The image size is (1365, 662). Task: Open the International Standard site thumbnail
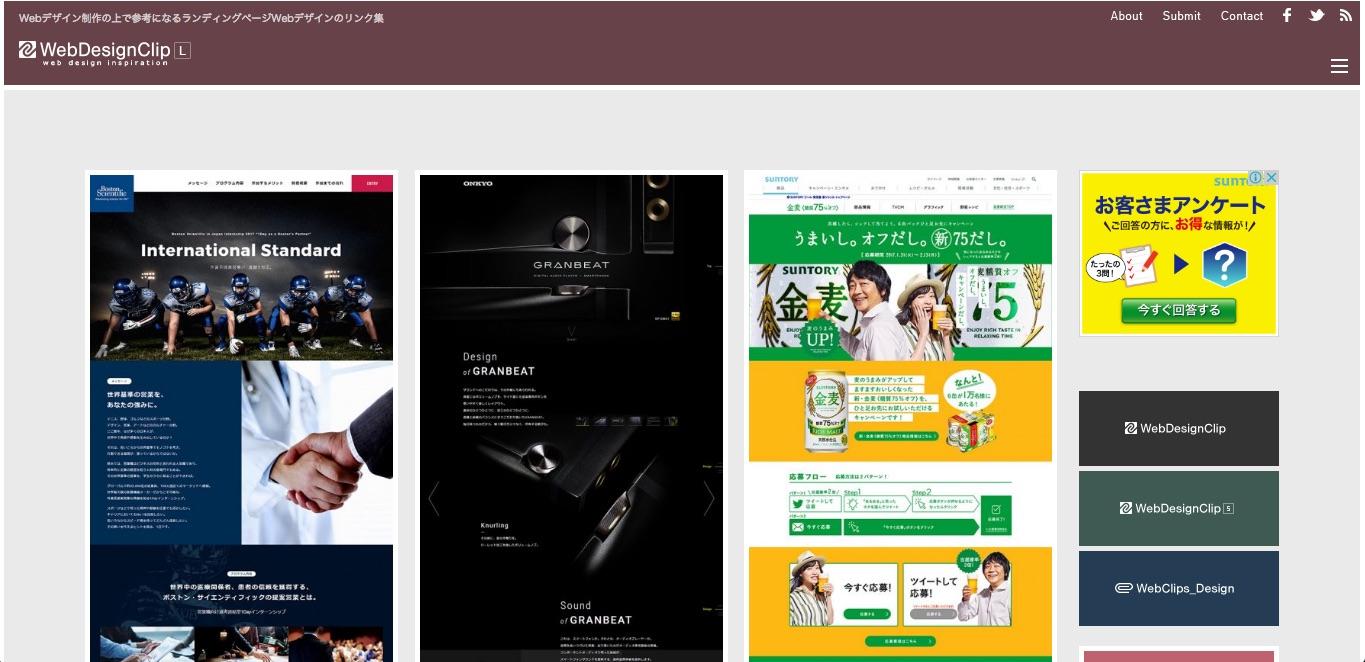[241, 418]
